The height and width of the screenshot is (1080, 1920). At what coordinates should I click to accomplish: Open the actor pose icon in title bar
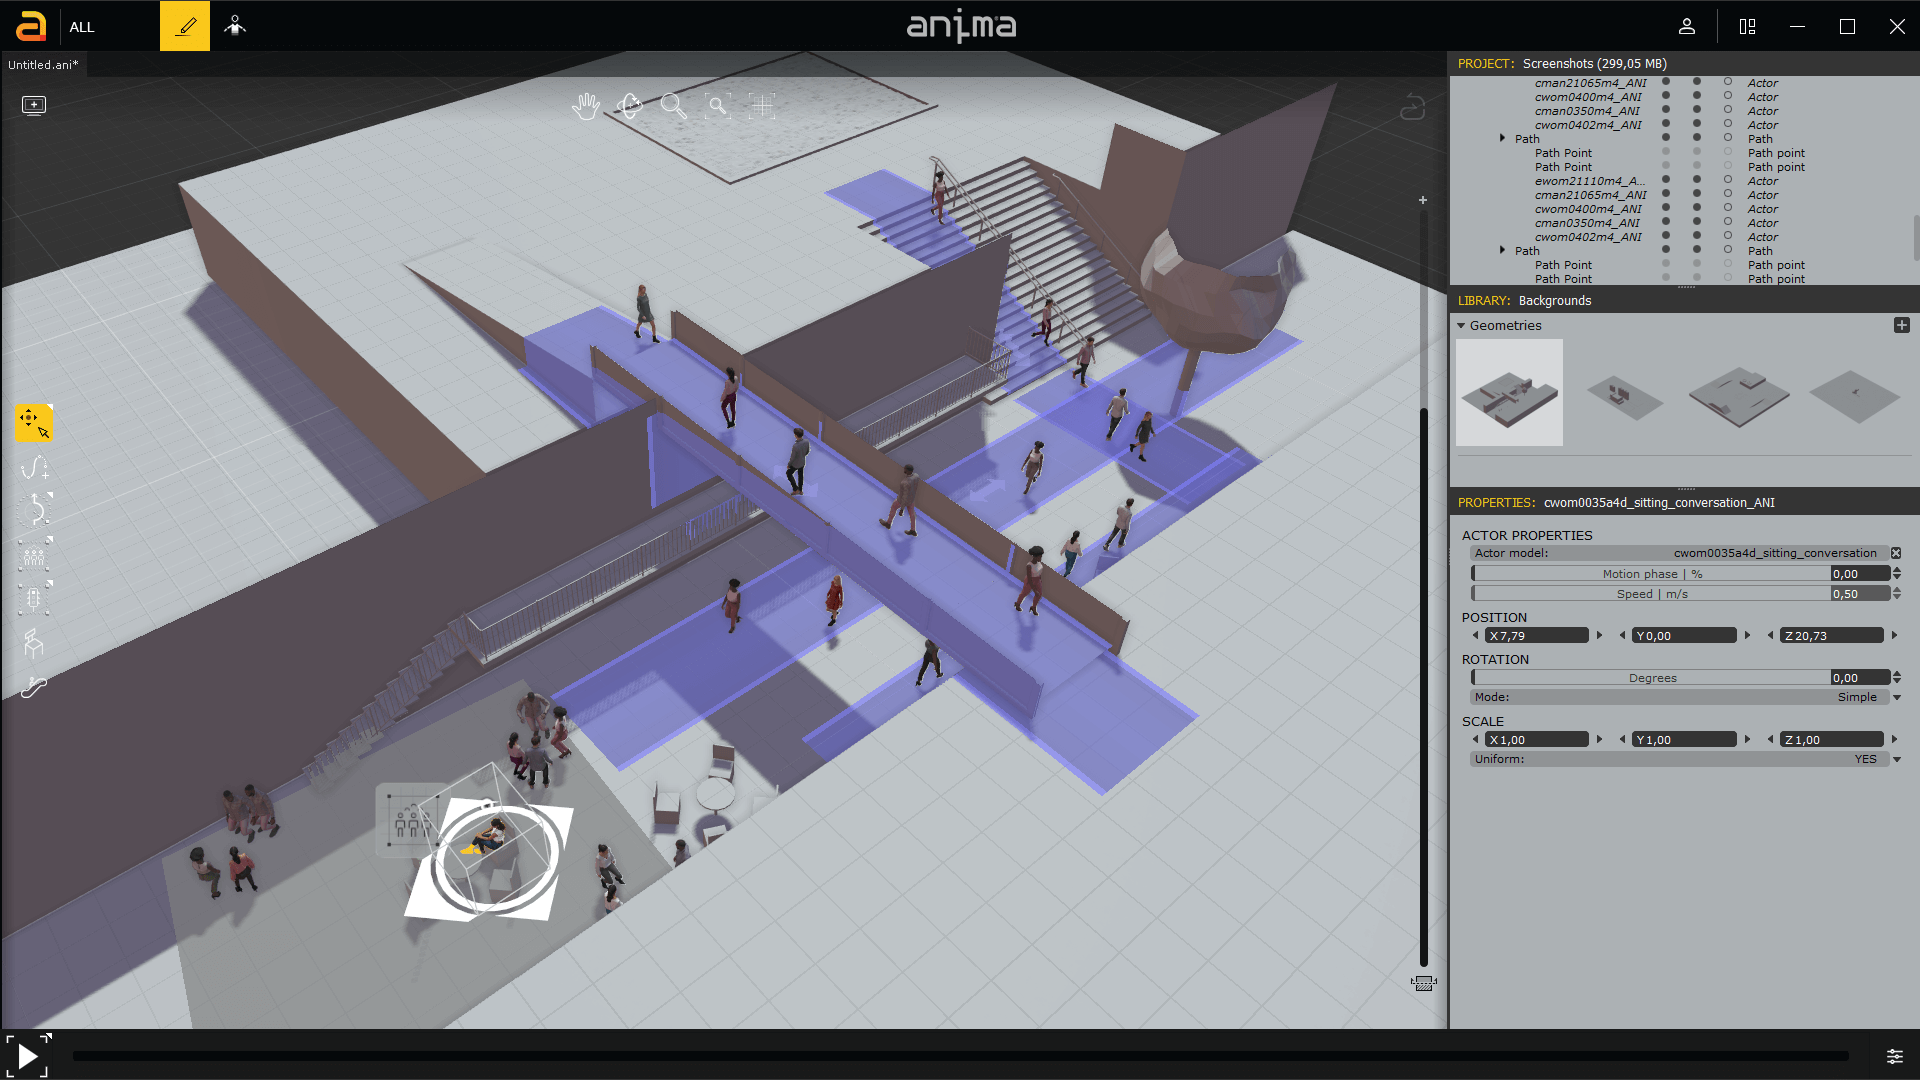pyautogui.click(x=235, y=24)
